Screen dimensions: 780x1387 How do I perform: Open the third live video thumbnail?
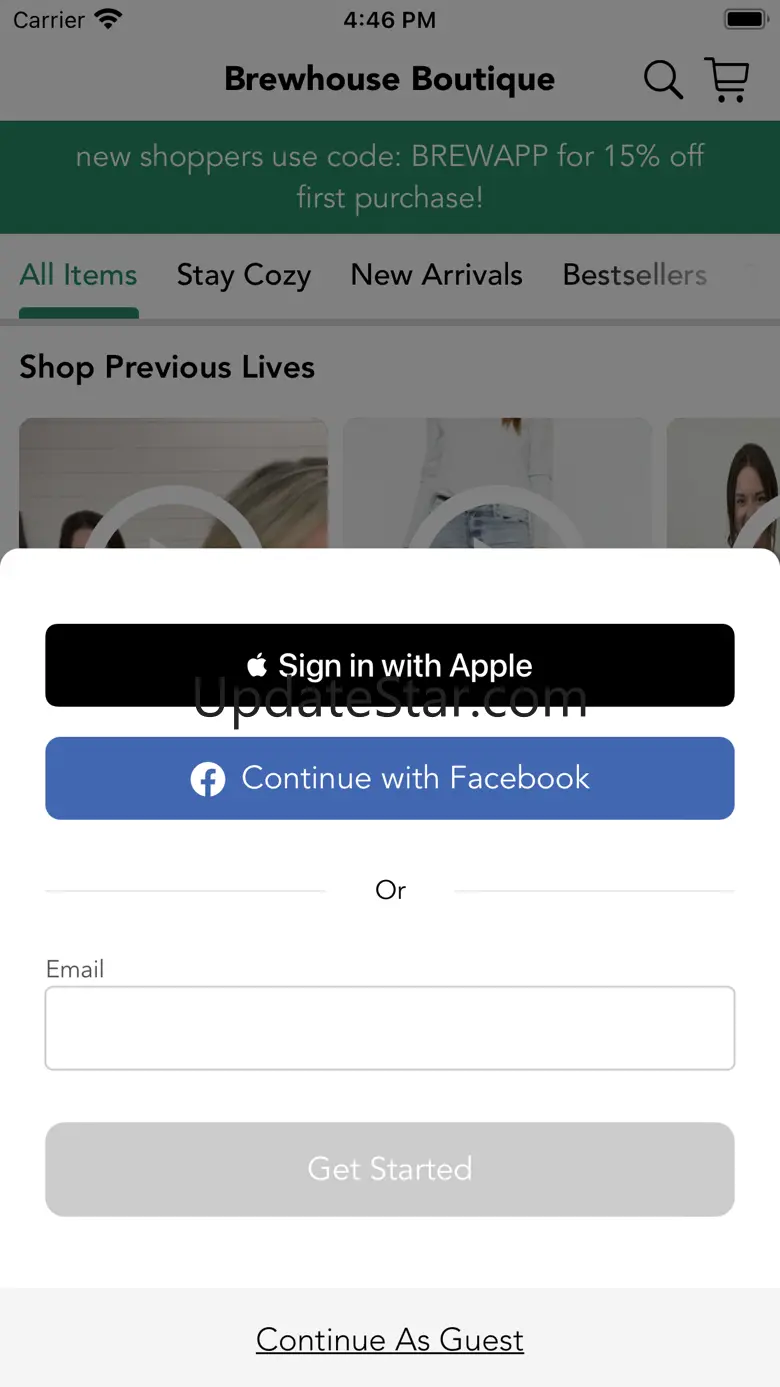(723, 484)
